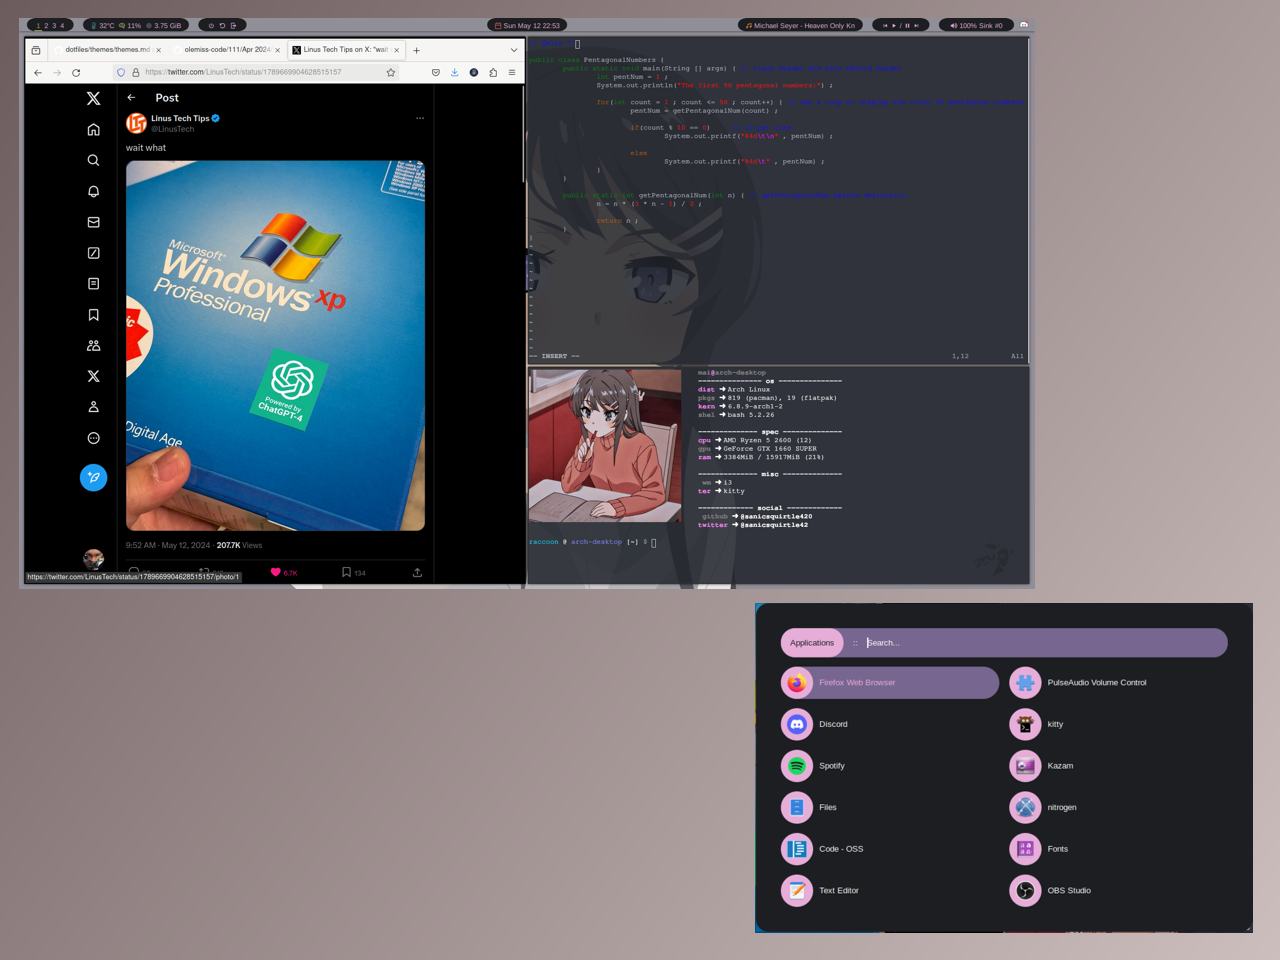Select the Linus Tech Tips on X tab

[346, 49]
